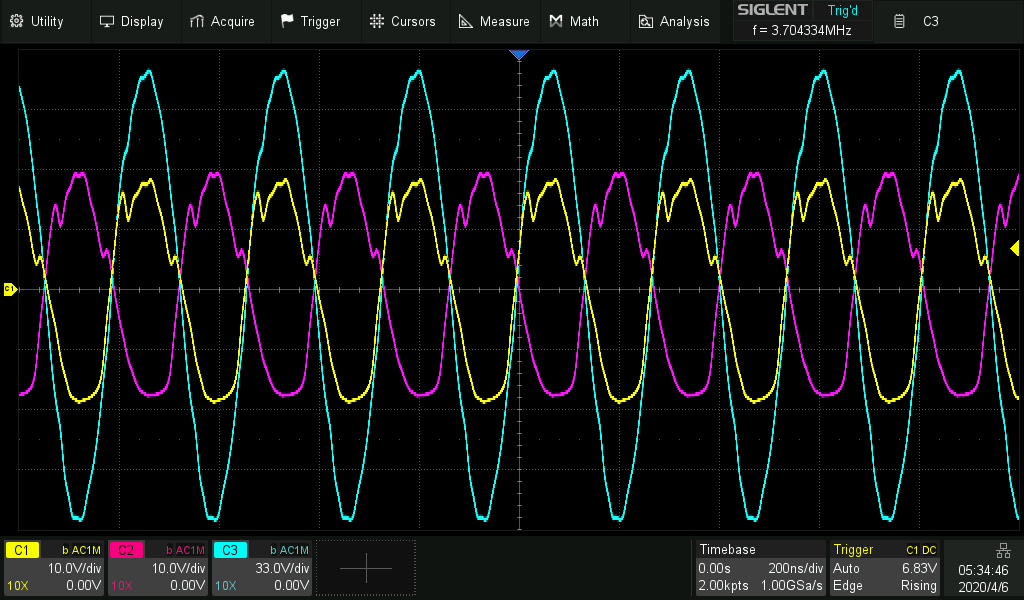Click the Math M icon
The width and height of the screenshot is (1024, 600).
[556, 22]
